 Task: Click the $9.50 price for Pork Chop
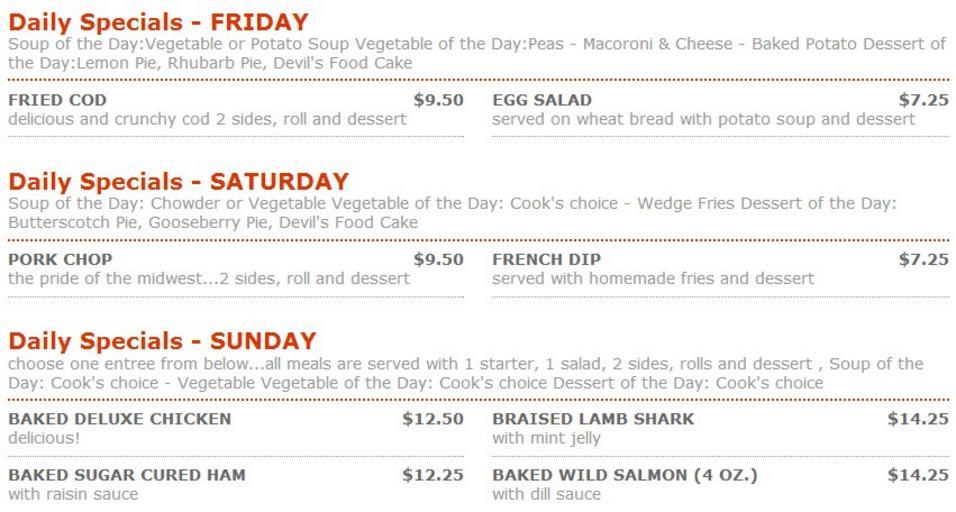[x=438, y=260]
